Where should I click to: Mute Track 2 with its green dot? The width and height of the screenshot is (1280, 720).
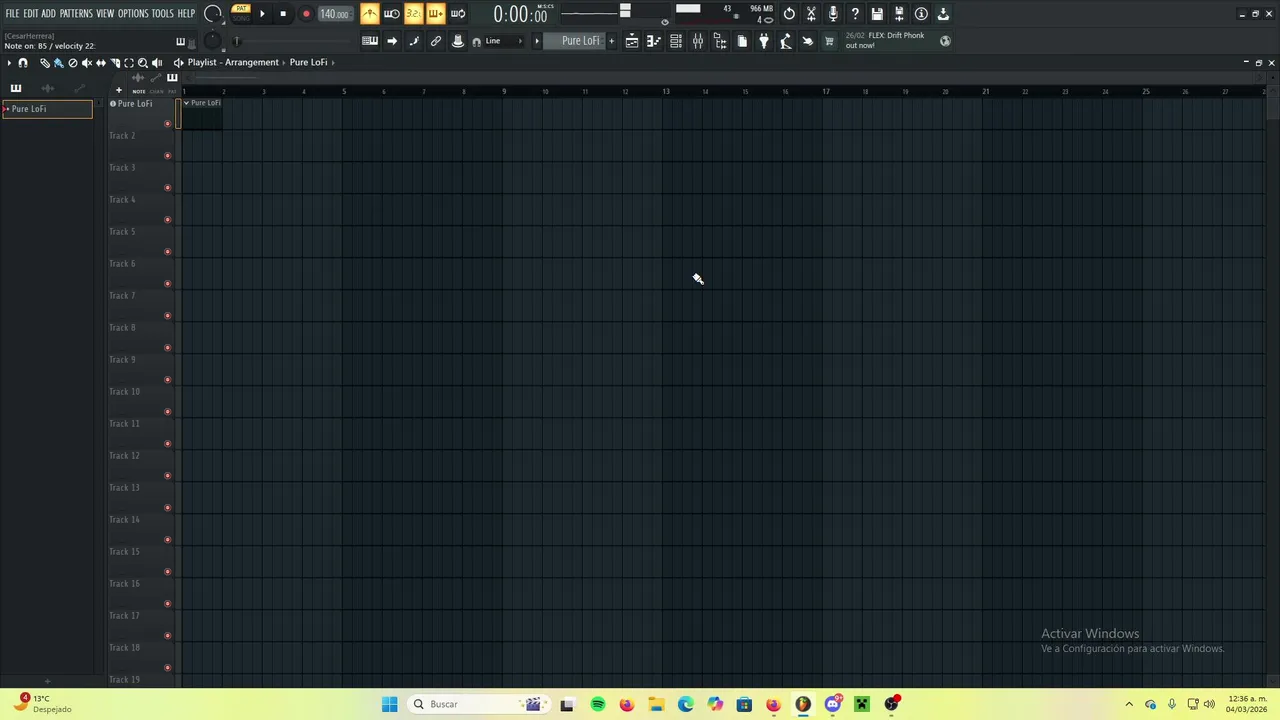click(167, 156)
